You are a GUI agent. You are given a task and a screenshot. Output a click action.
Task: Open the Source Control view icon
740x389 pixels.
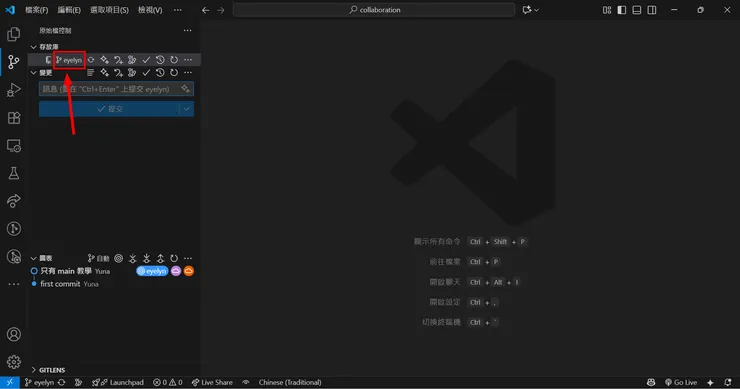tap(14, 62)
